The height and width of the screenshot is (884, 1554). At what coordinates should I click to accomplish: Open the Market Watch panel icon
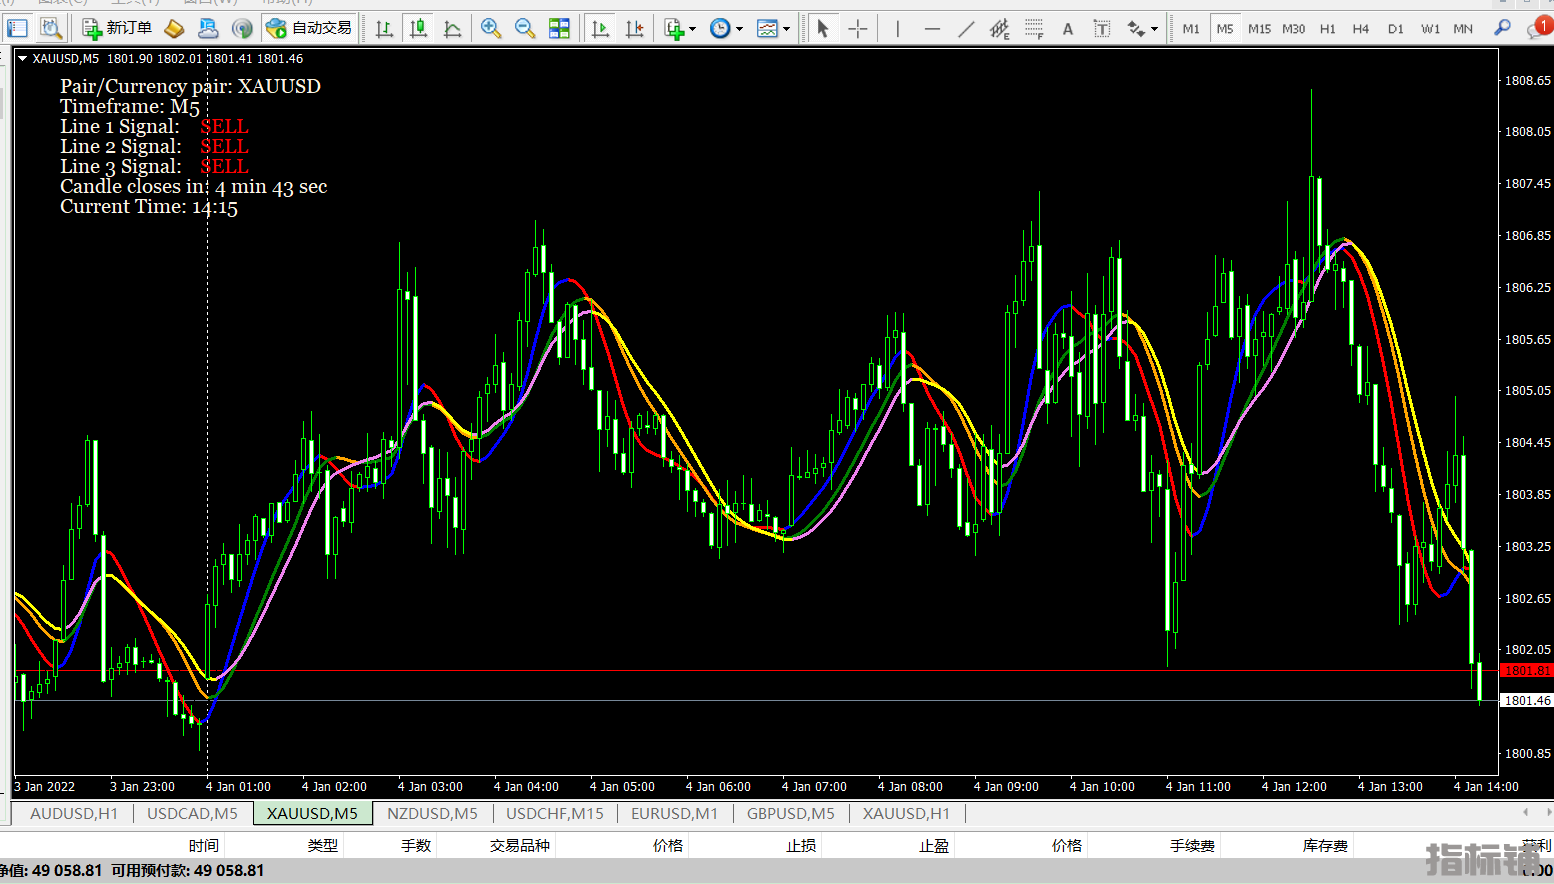[x=18, y=28]
